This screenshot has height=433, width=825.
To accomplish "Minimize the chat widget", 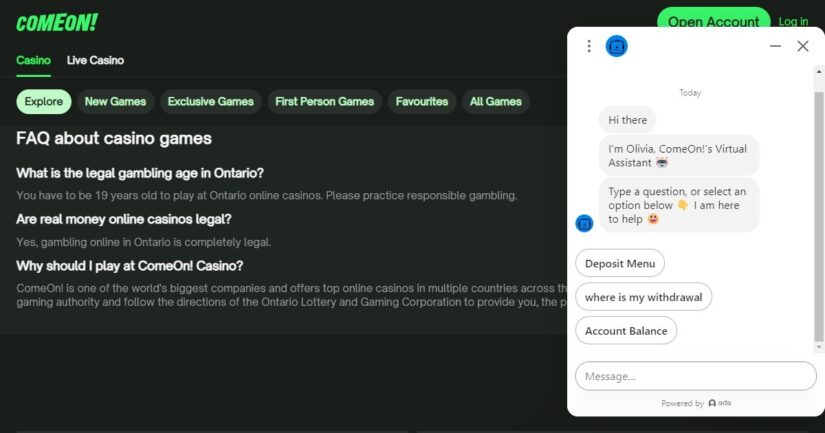I will pos(775,46).
